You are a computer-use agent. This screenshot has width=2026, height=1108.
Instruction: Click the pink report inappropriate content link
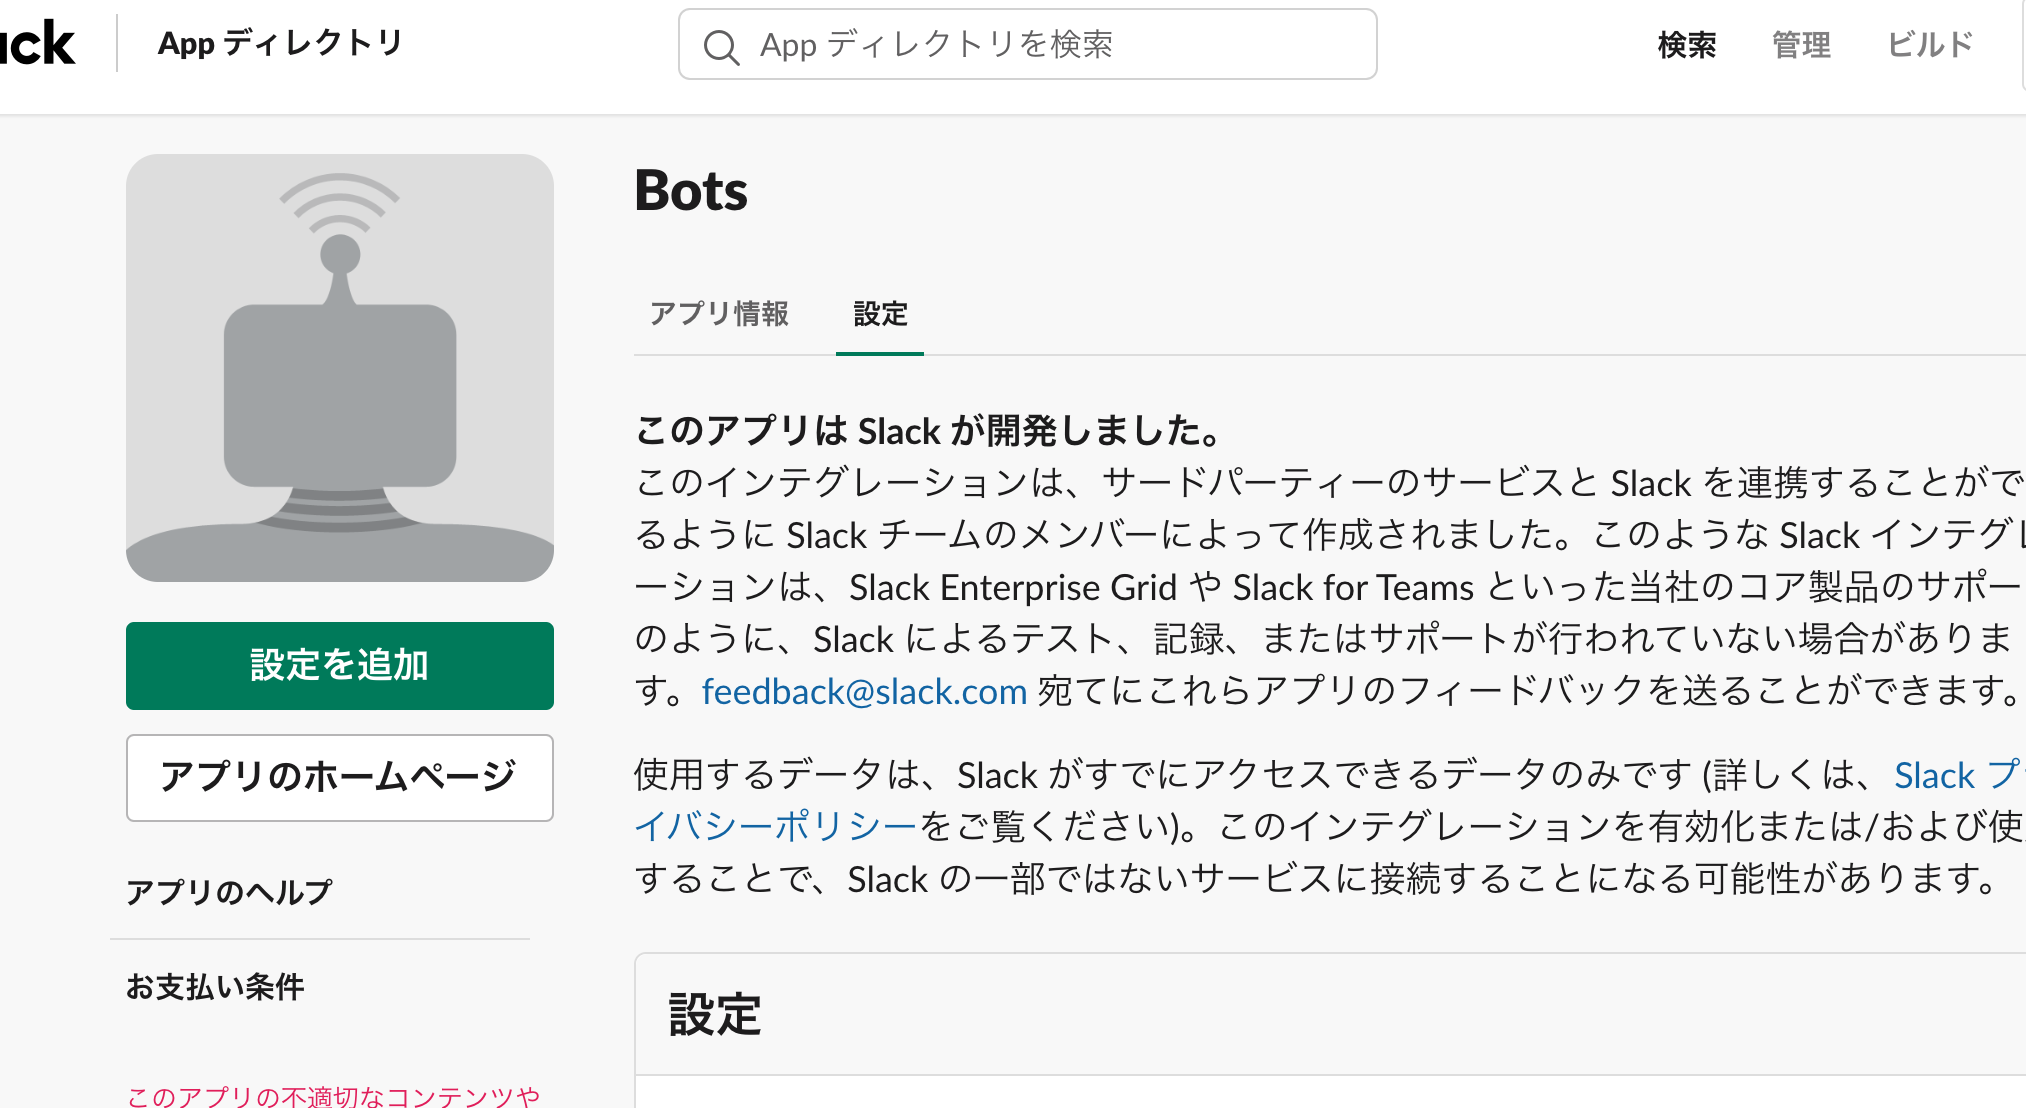334,1096
